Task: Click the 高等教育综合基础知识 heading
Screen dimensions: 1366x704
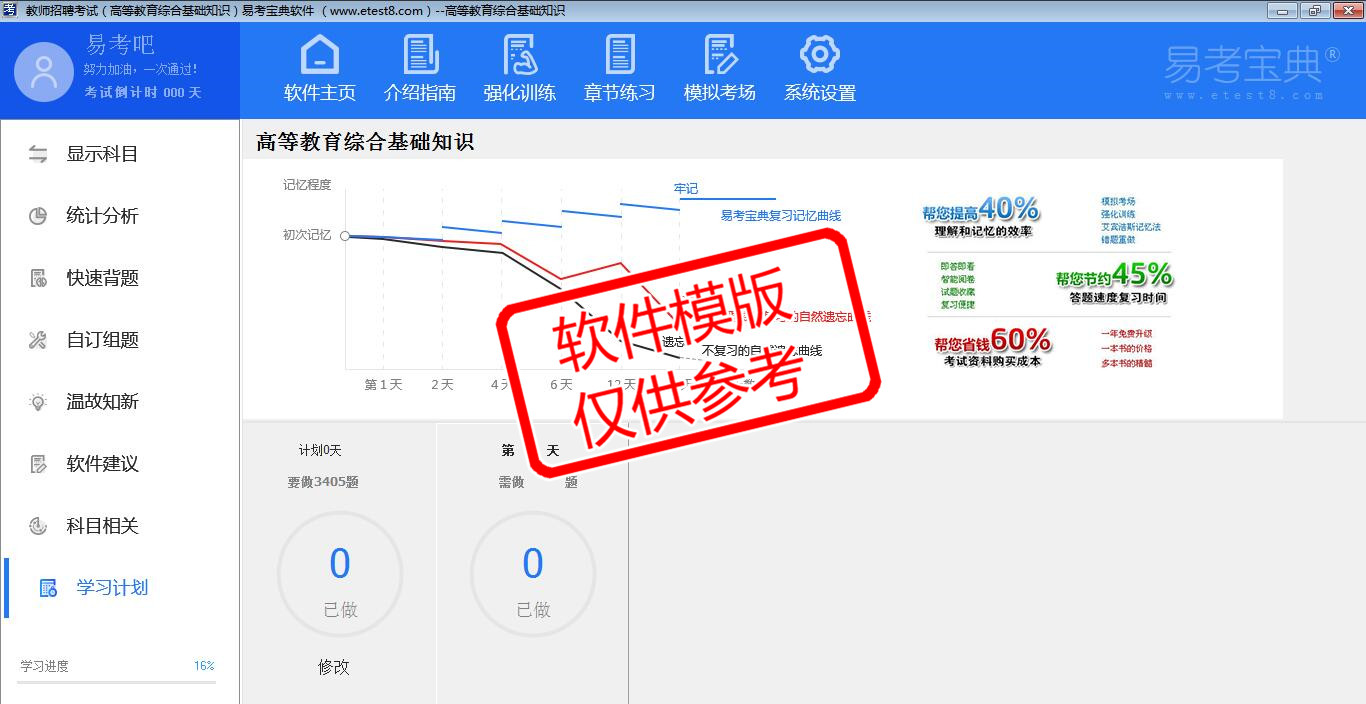Action: coord(365,142)
